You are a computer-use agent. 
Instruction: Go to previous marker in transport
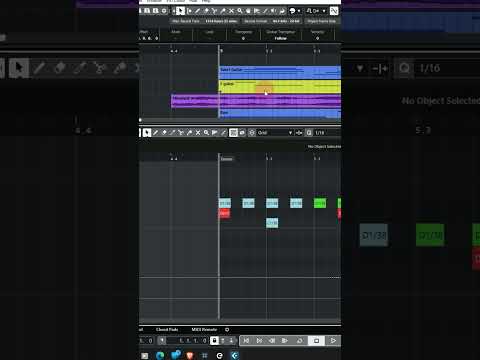tap(246, 341)
